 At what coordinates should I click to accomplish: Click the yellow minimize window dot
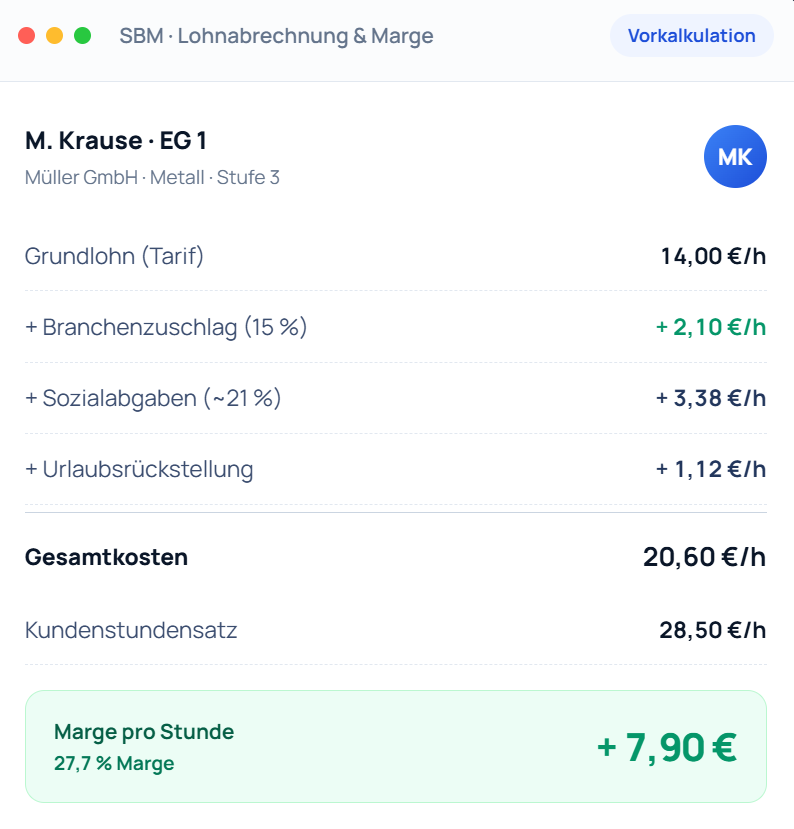coord(54,36)
